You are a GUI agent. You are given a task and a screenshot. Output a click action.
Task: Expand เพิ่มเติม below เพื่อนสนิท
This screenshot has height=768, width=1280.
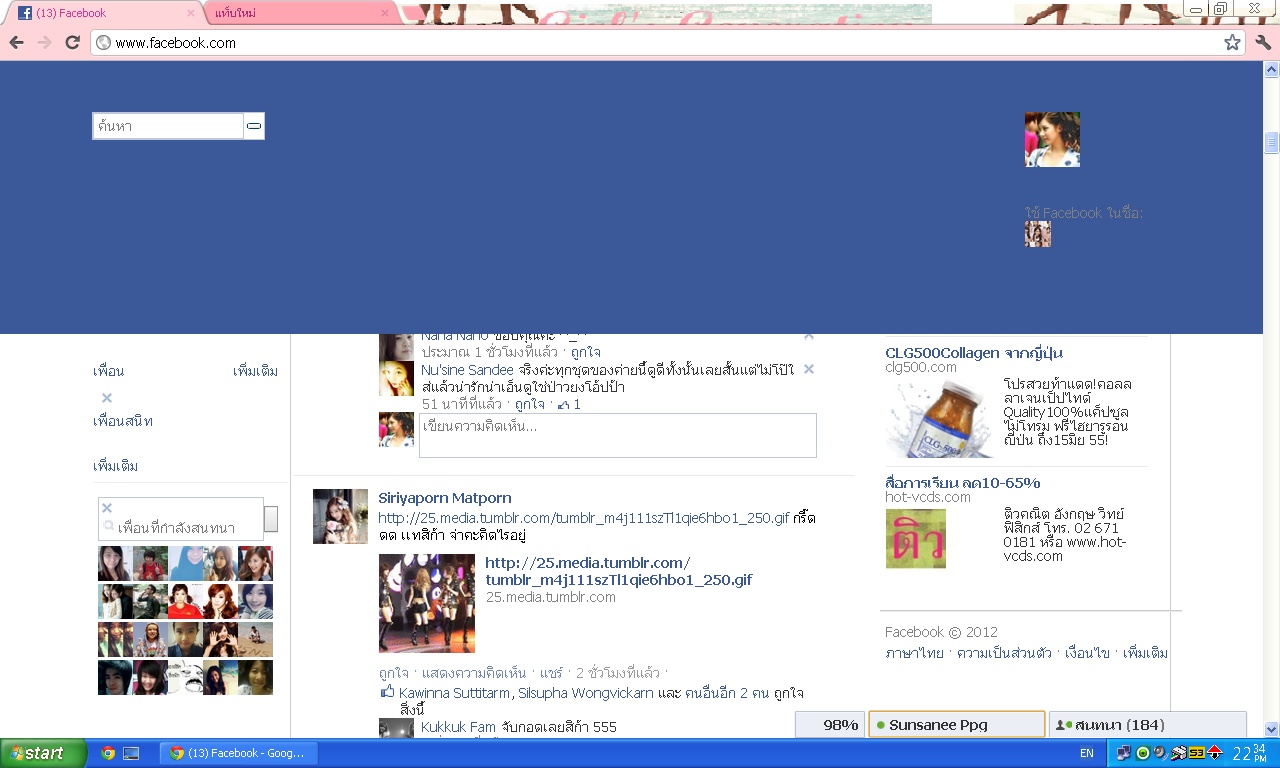point(115,466)
